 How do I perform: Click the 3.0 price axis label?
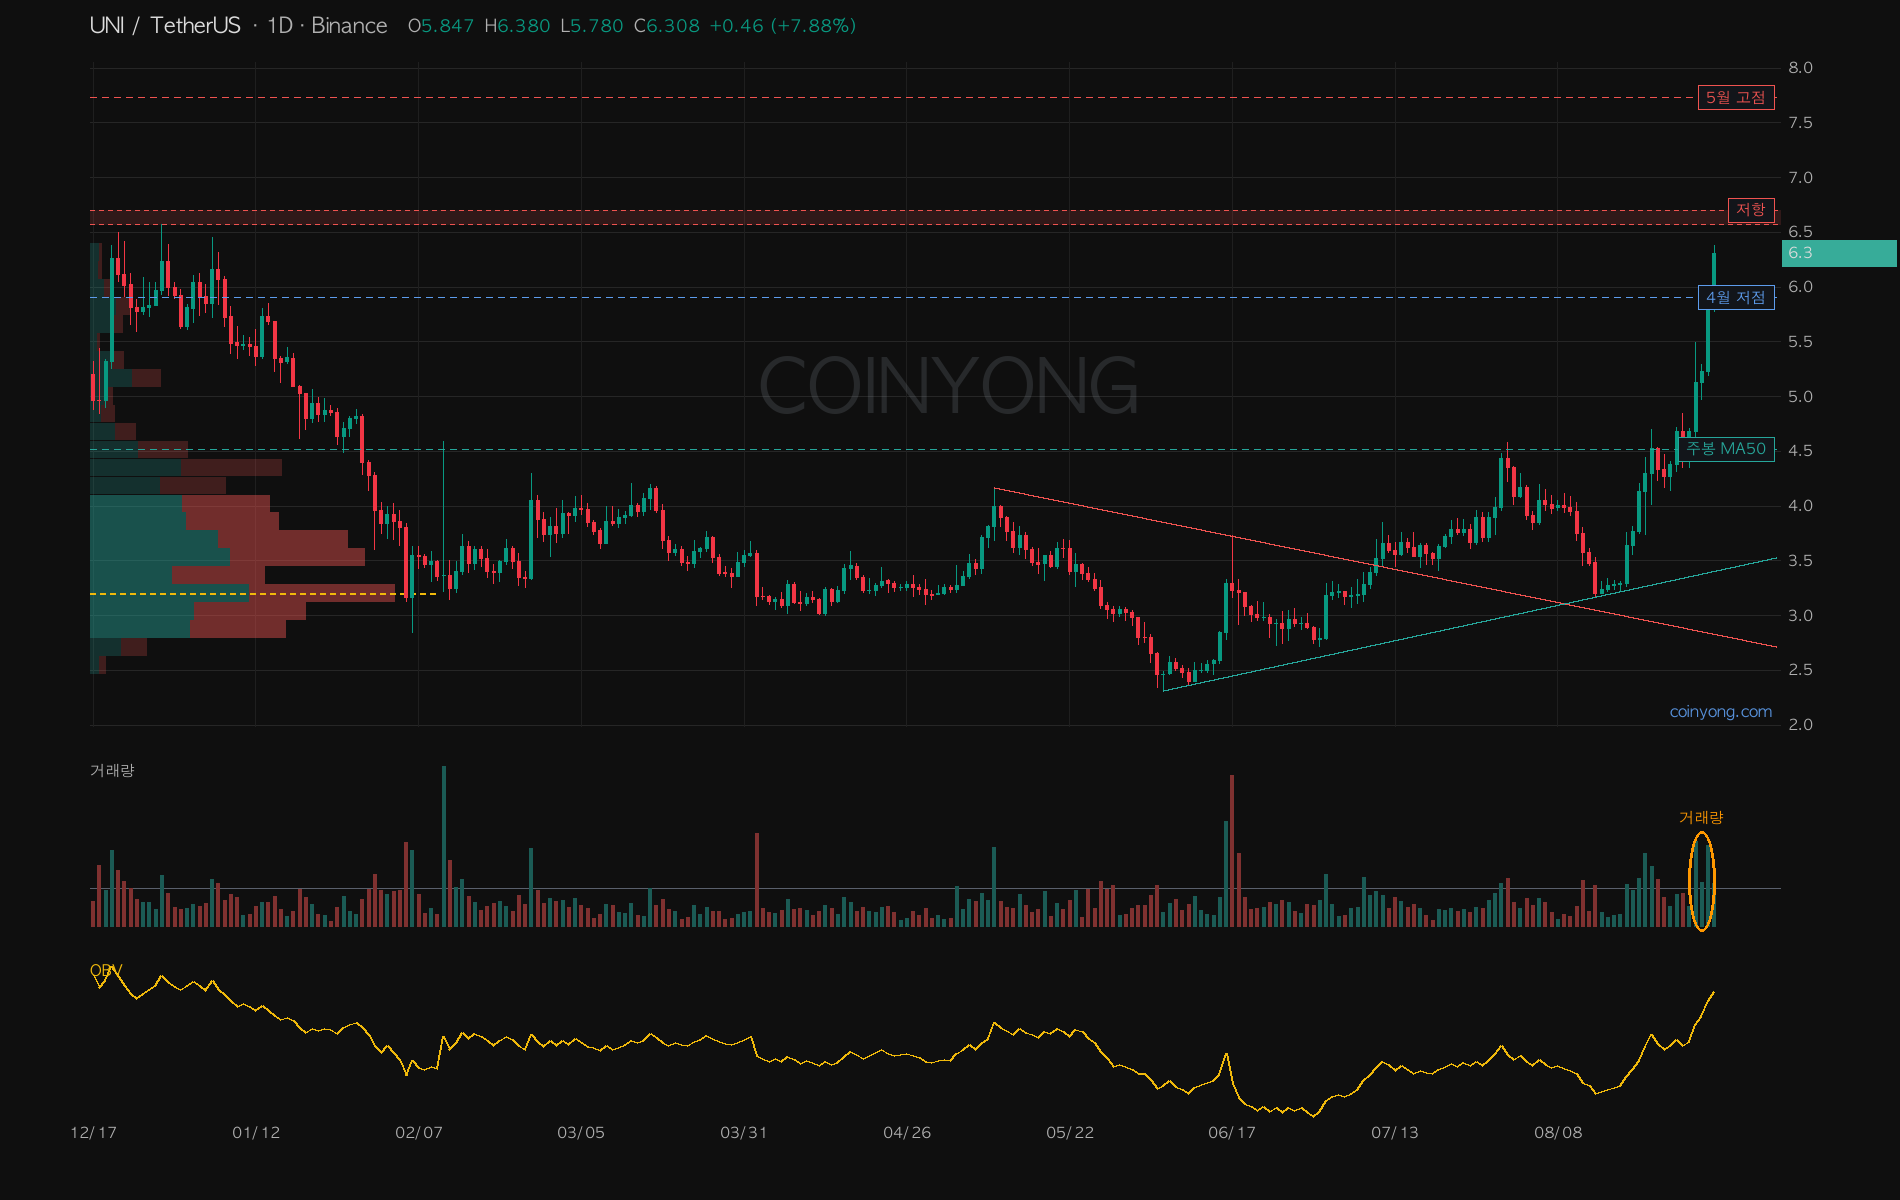(x=1800, y=616)
